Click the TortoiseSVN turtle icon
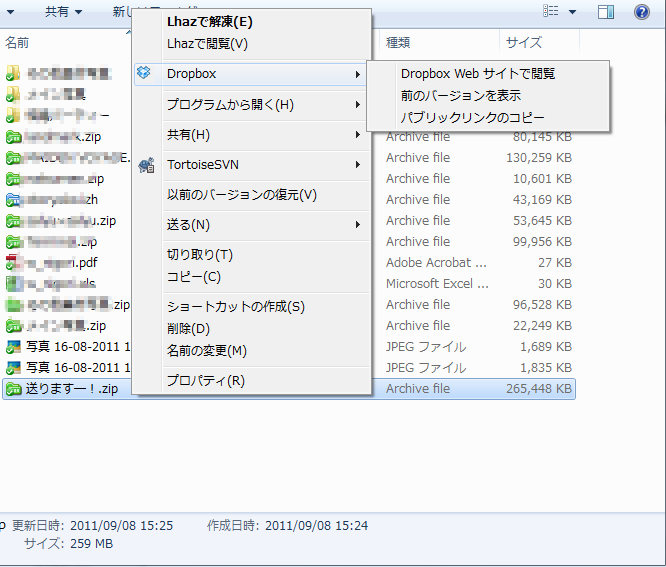 [146, 165]
